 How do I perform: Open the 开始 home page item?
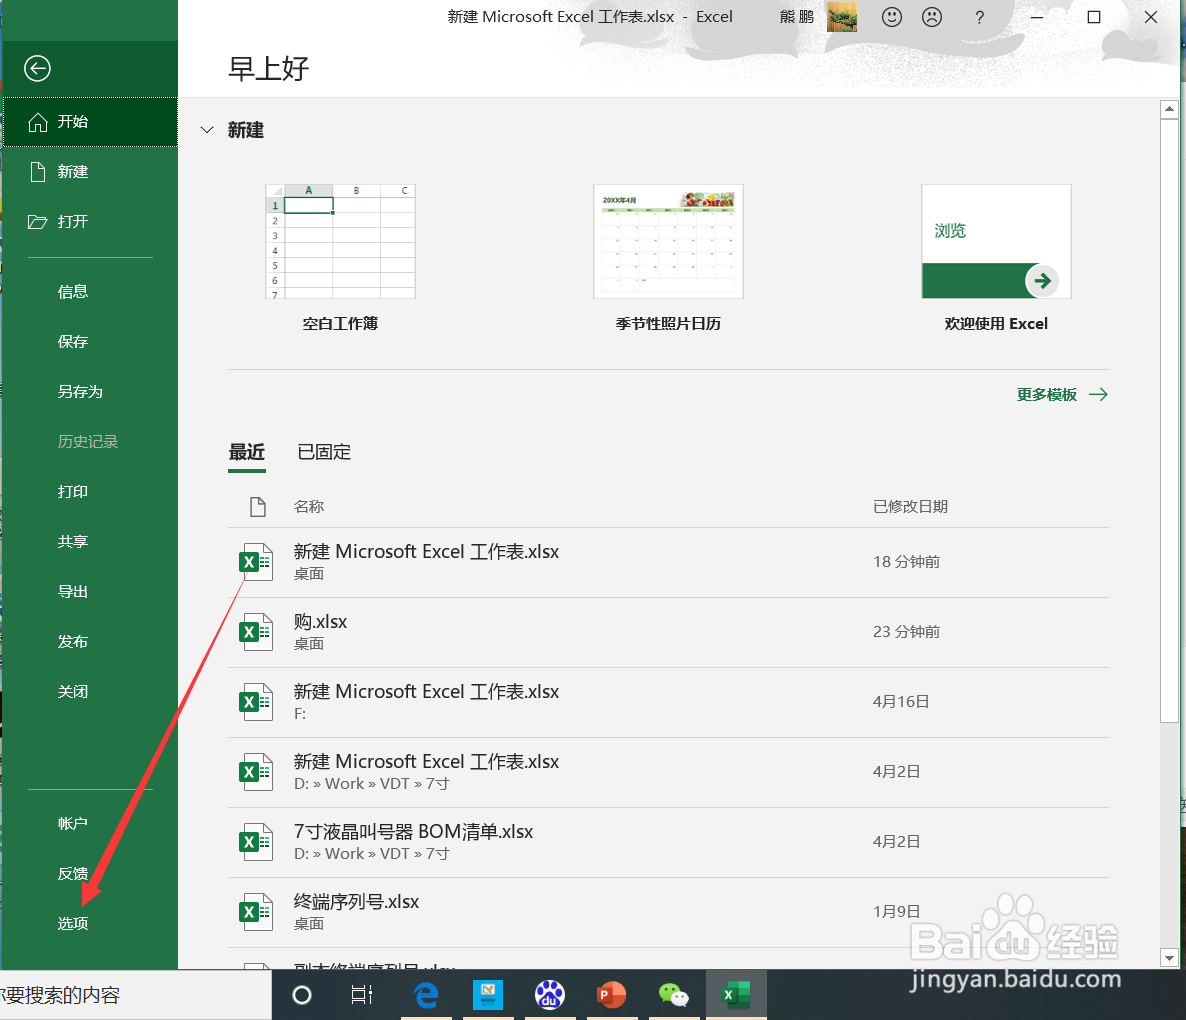(x=90, y=122)
